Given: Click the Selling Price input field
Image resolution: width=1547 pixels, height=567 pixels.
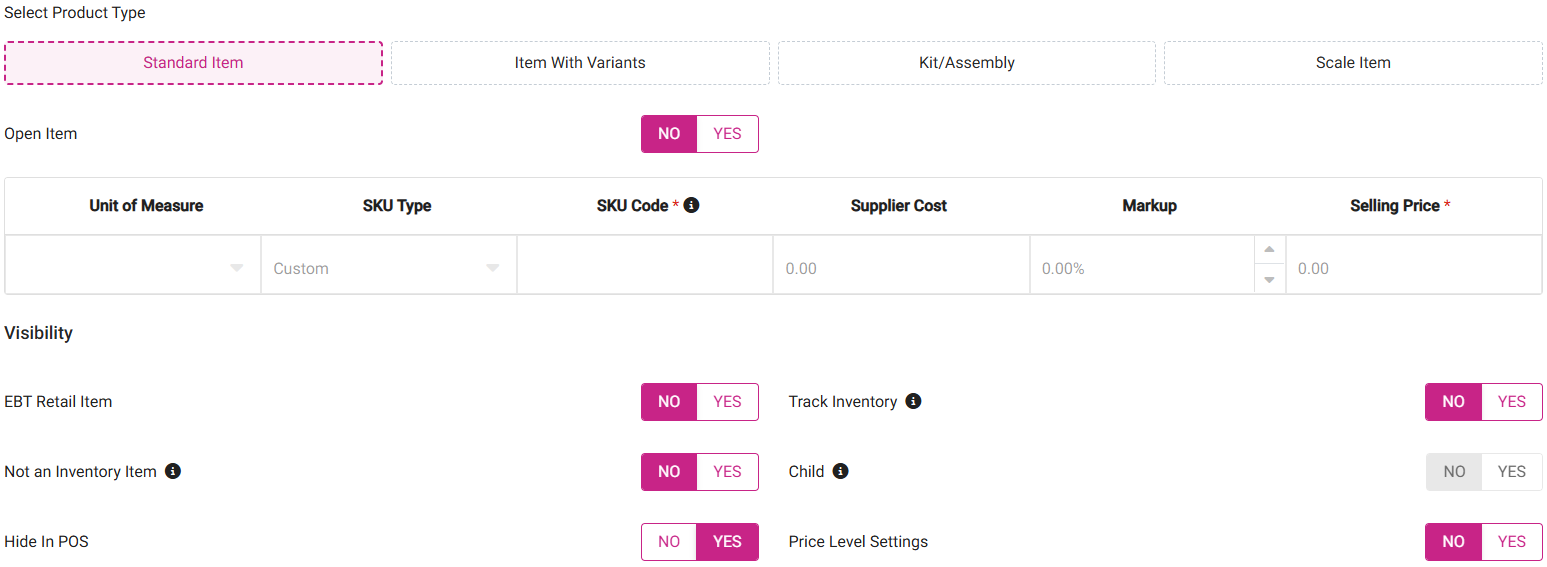Looking at the screenshot, I should click(x=1413, y=268).
